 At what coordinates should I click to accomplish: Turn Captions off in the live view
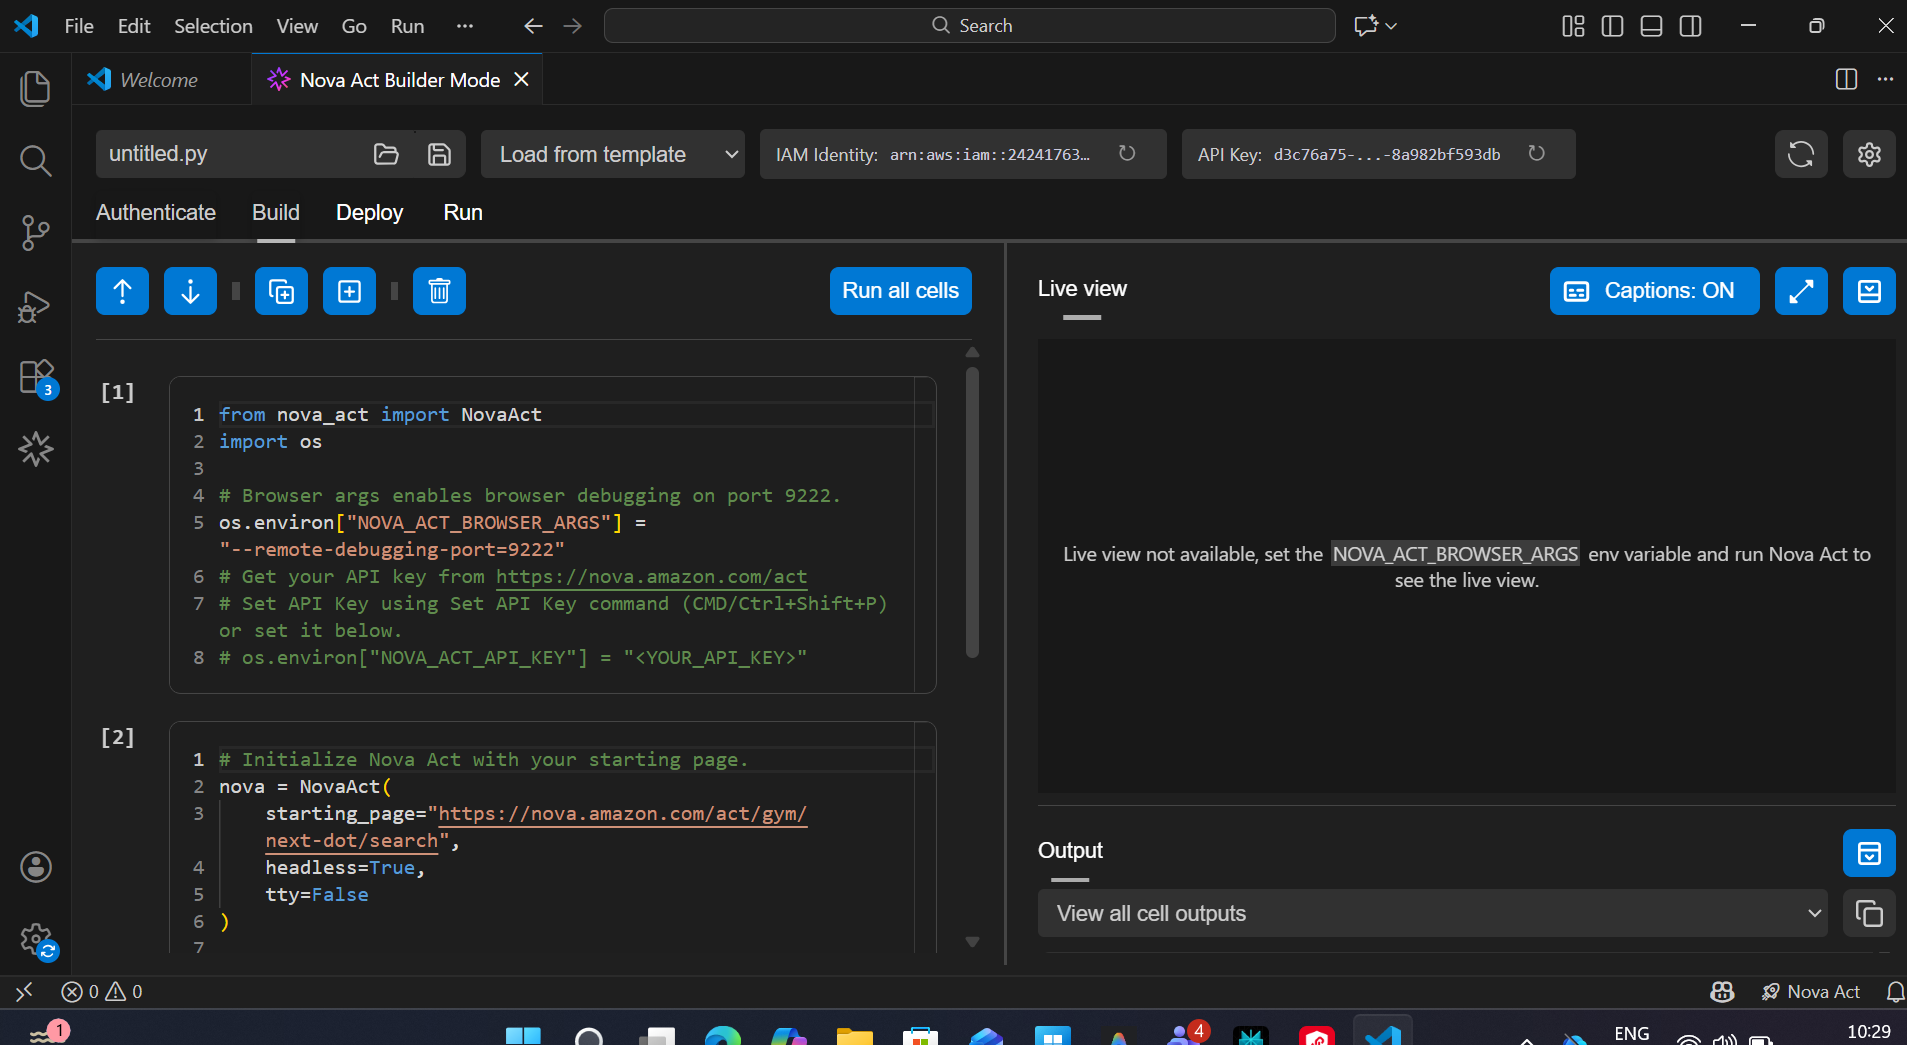(x=1653, y=291)
